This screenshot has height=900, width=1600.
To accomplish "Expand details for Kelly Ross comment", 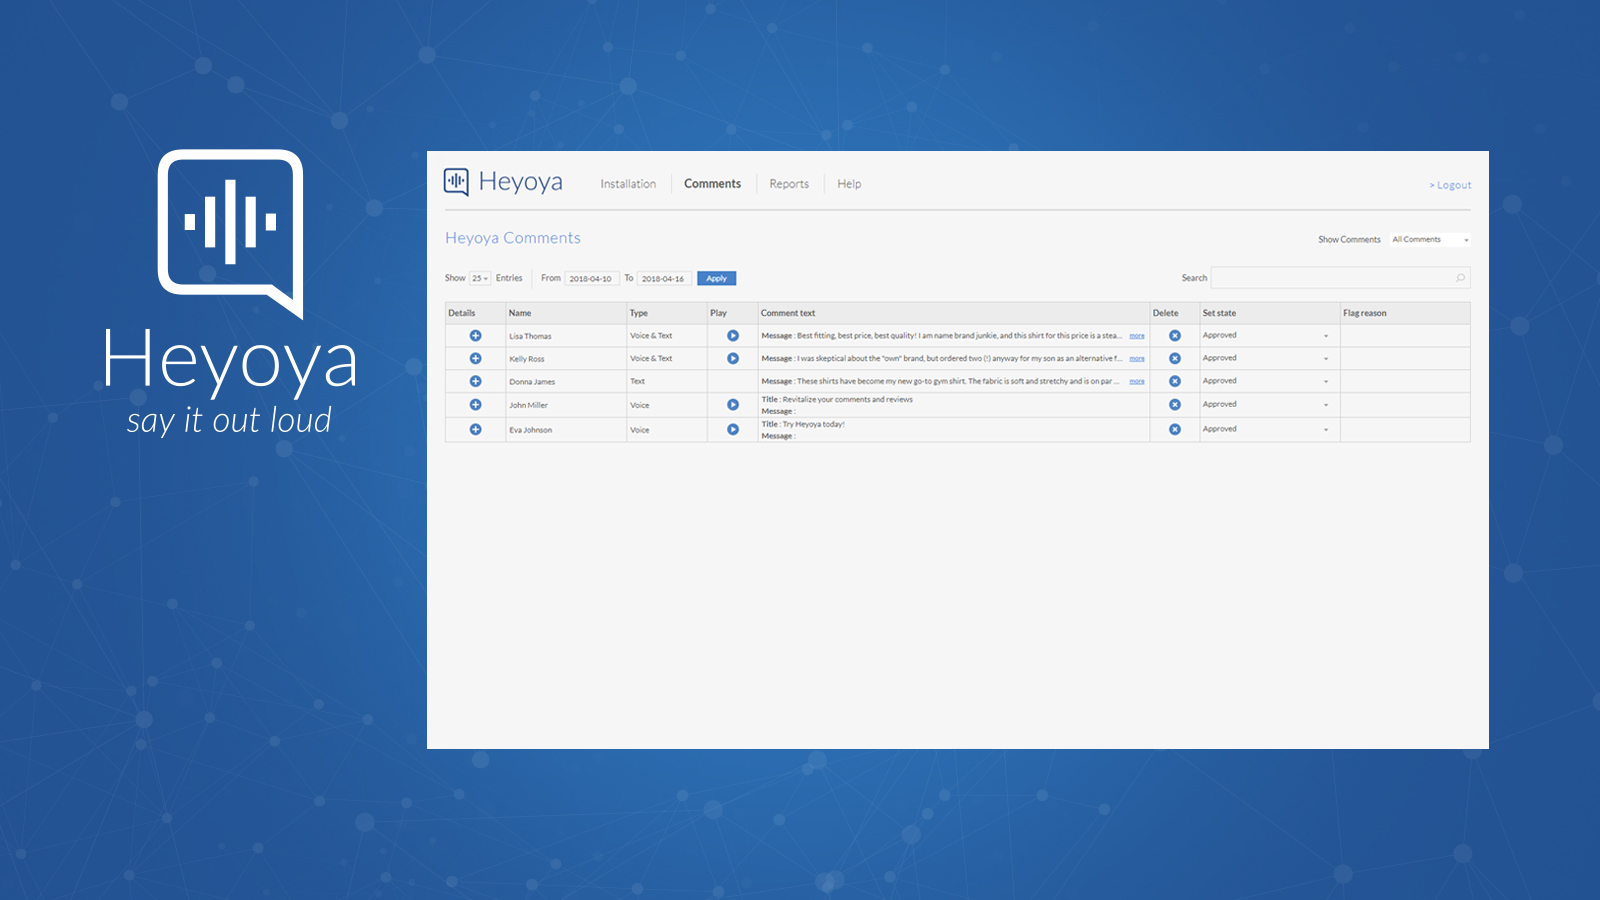I will pos(476,358).
